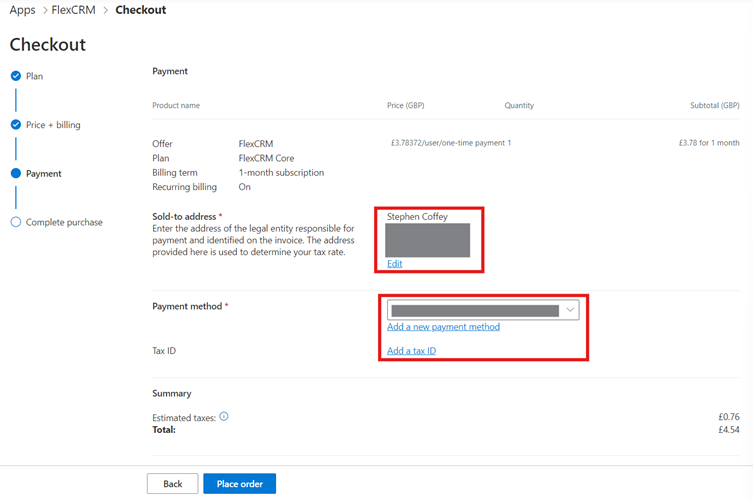Click the Plan step checkmark icon

[15, 76]
